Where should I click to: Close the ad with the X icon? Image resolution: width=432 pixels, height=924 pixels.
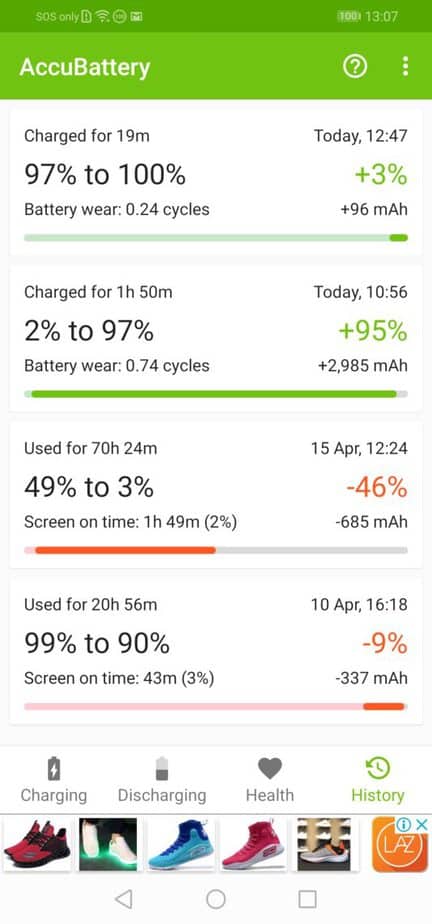coord(422,824)
